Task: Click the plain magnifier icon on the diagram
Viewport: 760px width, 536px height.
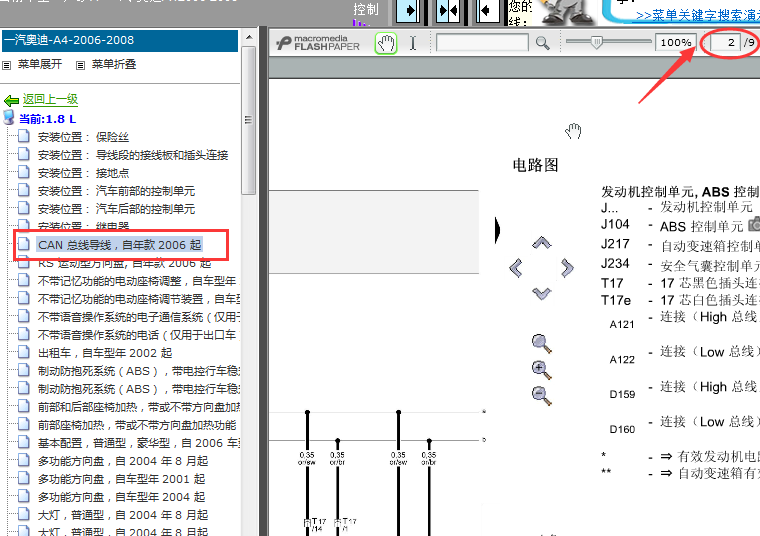Action: 541,344
